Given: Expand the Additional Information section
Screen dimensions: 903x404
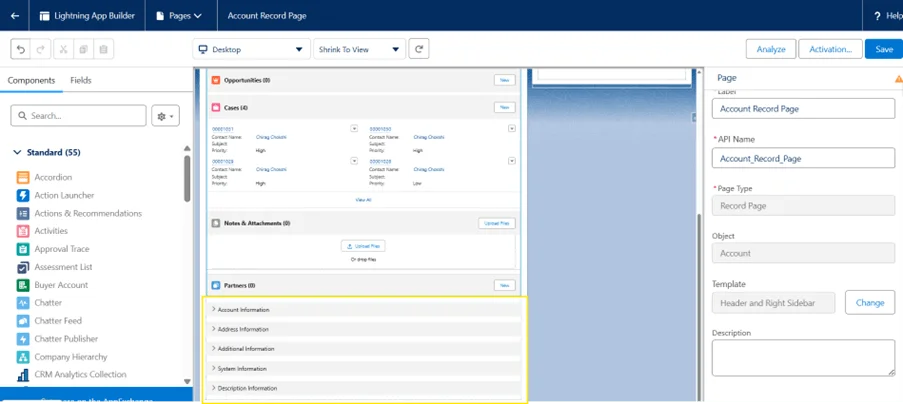Looking at the screenshot, I should click(x=364, y=349).
